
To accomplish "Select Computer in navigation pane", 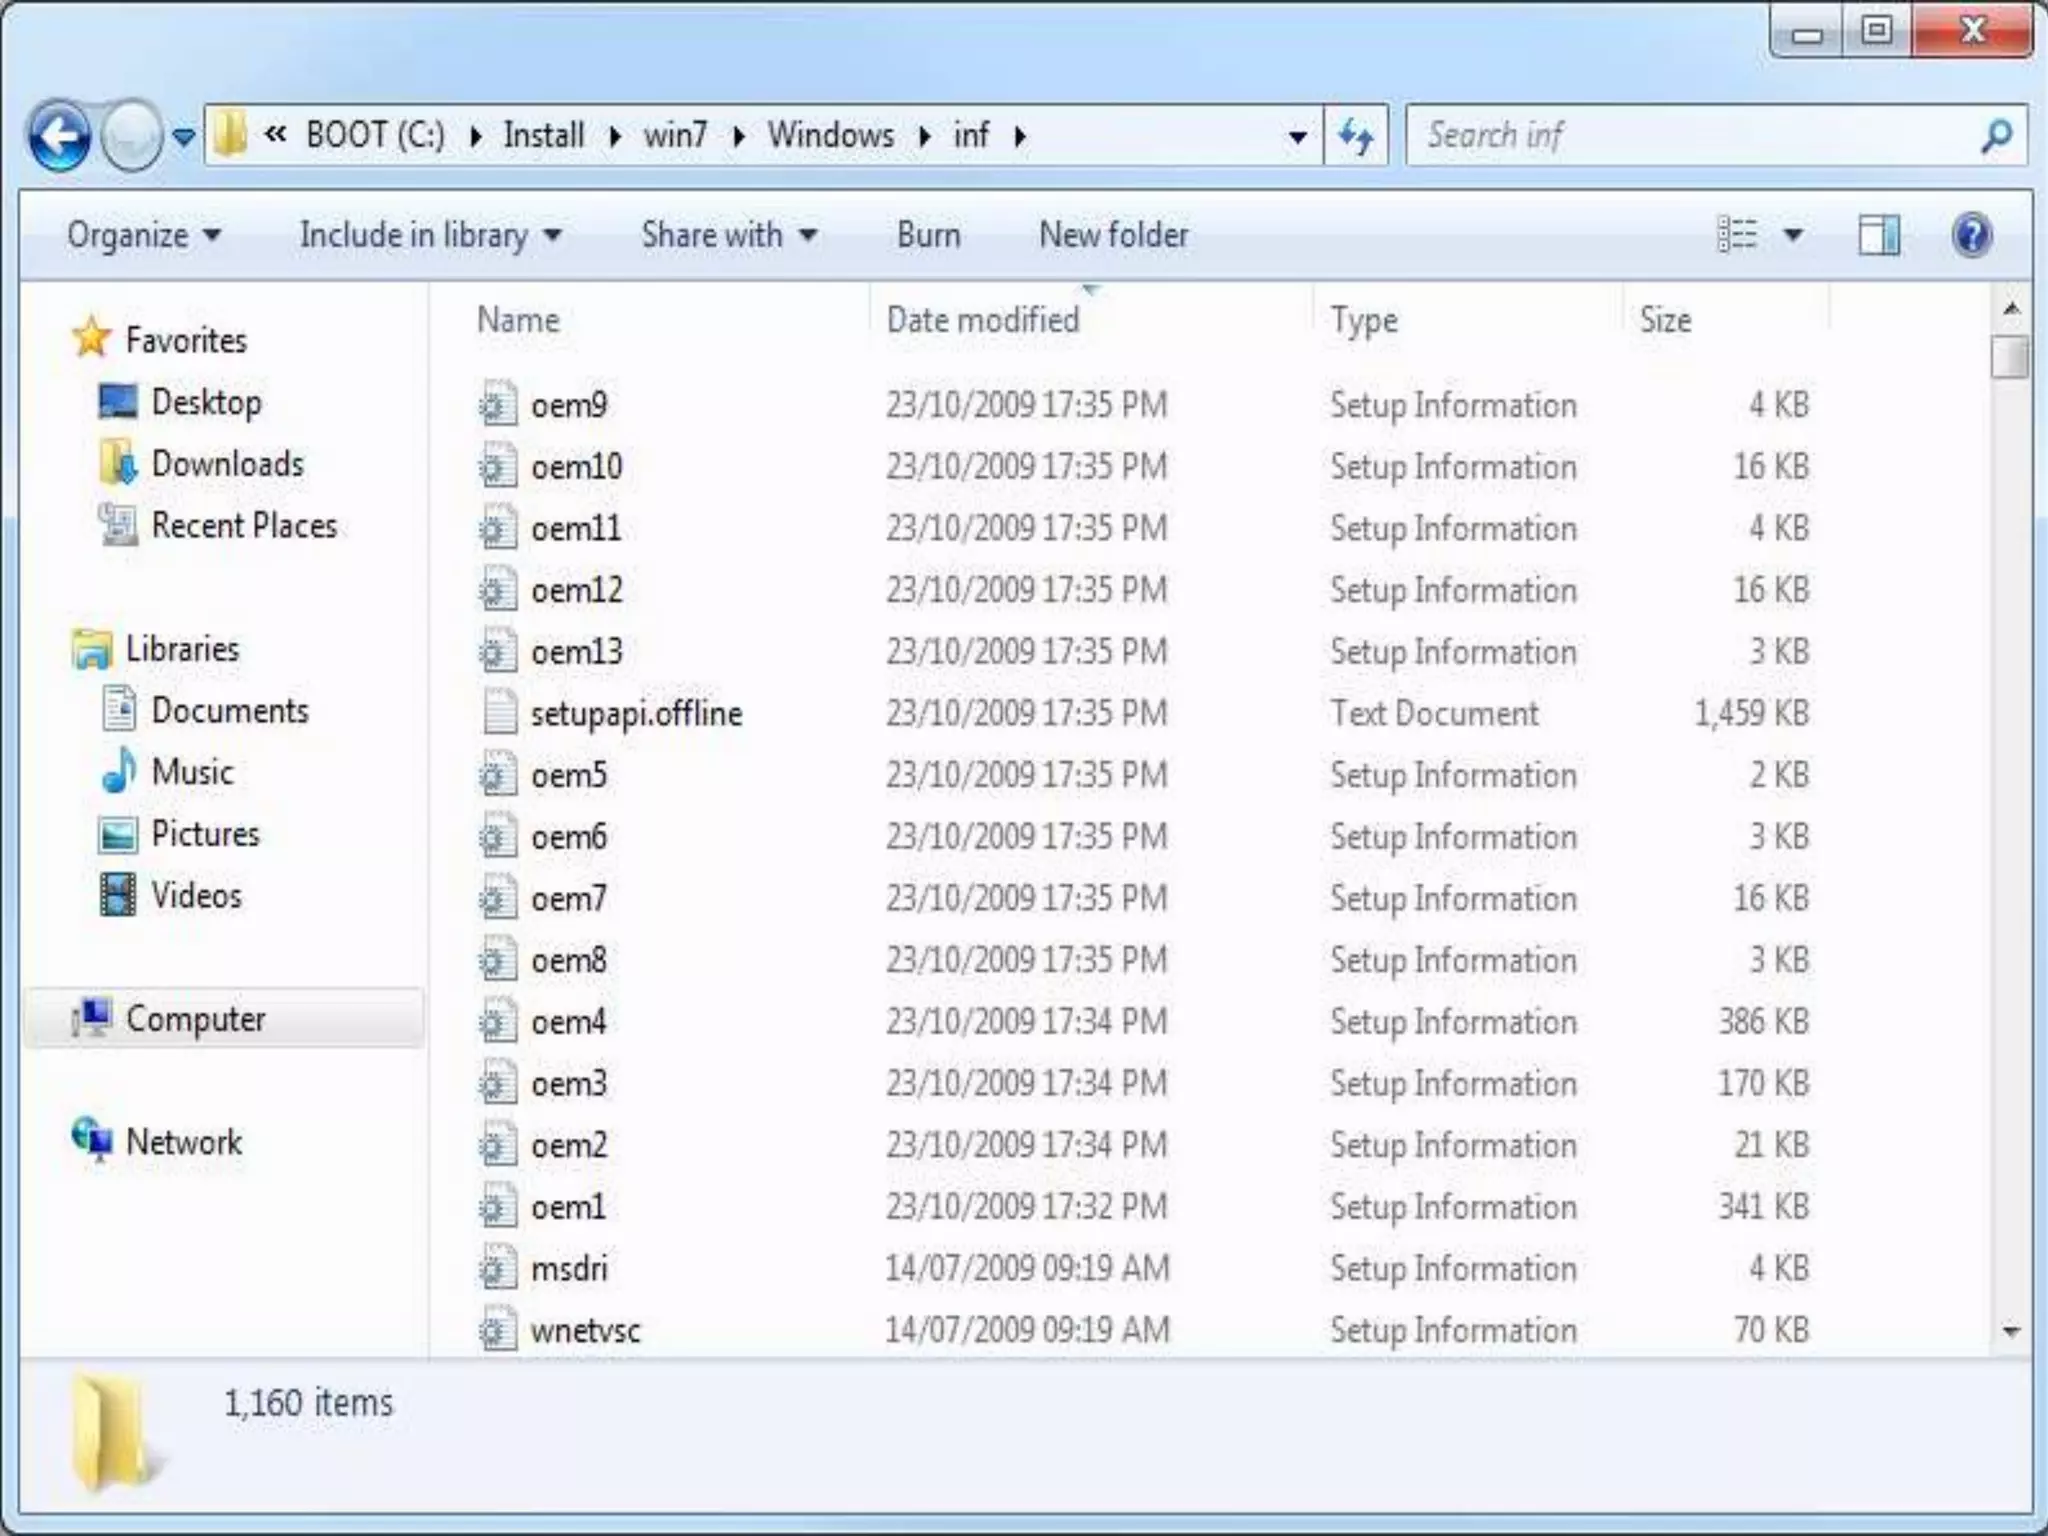I will [x=195, y=1019].
